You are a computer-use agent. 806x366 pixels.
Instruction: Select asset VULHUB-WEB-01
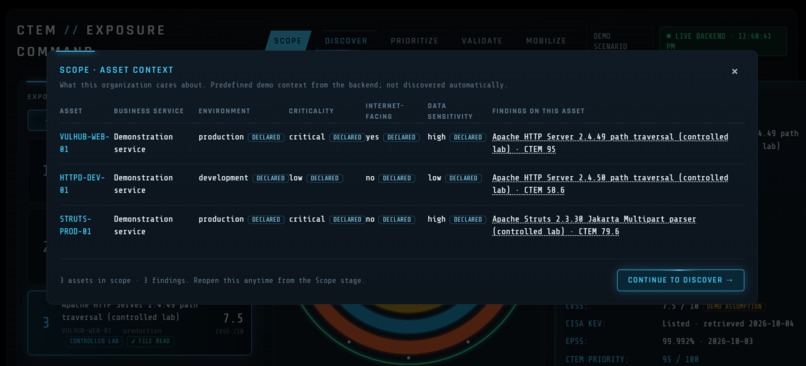coord(84,143)
